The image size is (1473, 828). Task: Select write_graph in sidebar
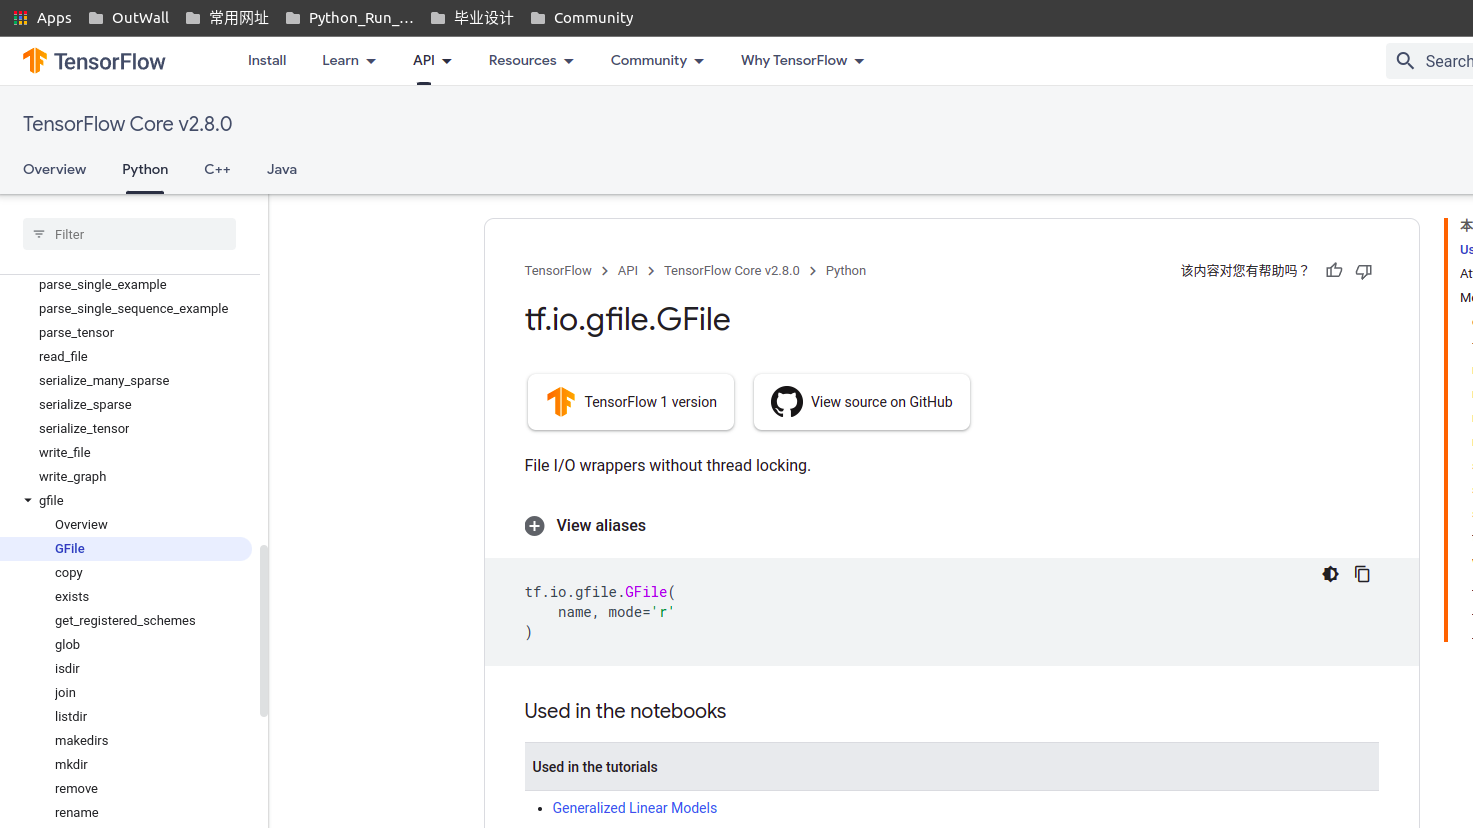72,477
